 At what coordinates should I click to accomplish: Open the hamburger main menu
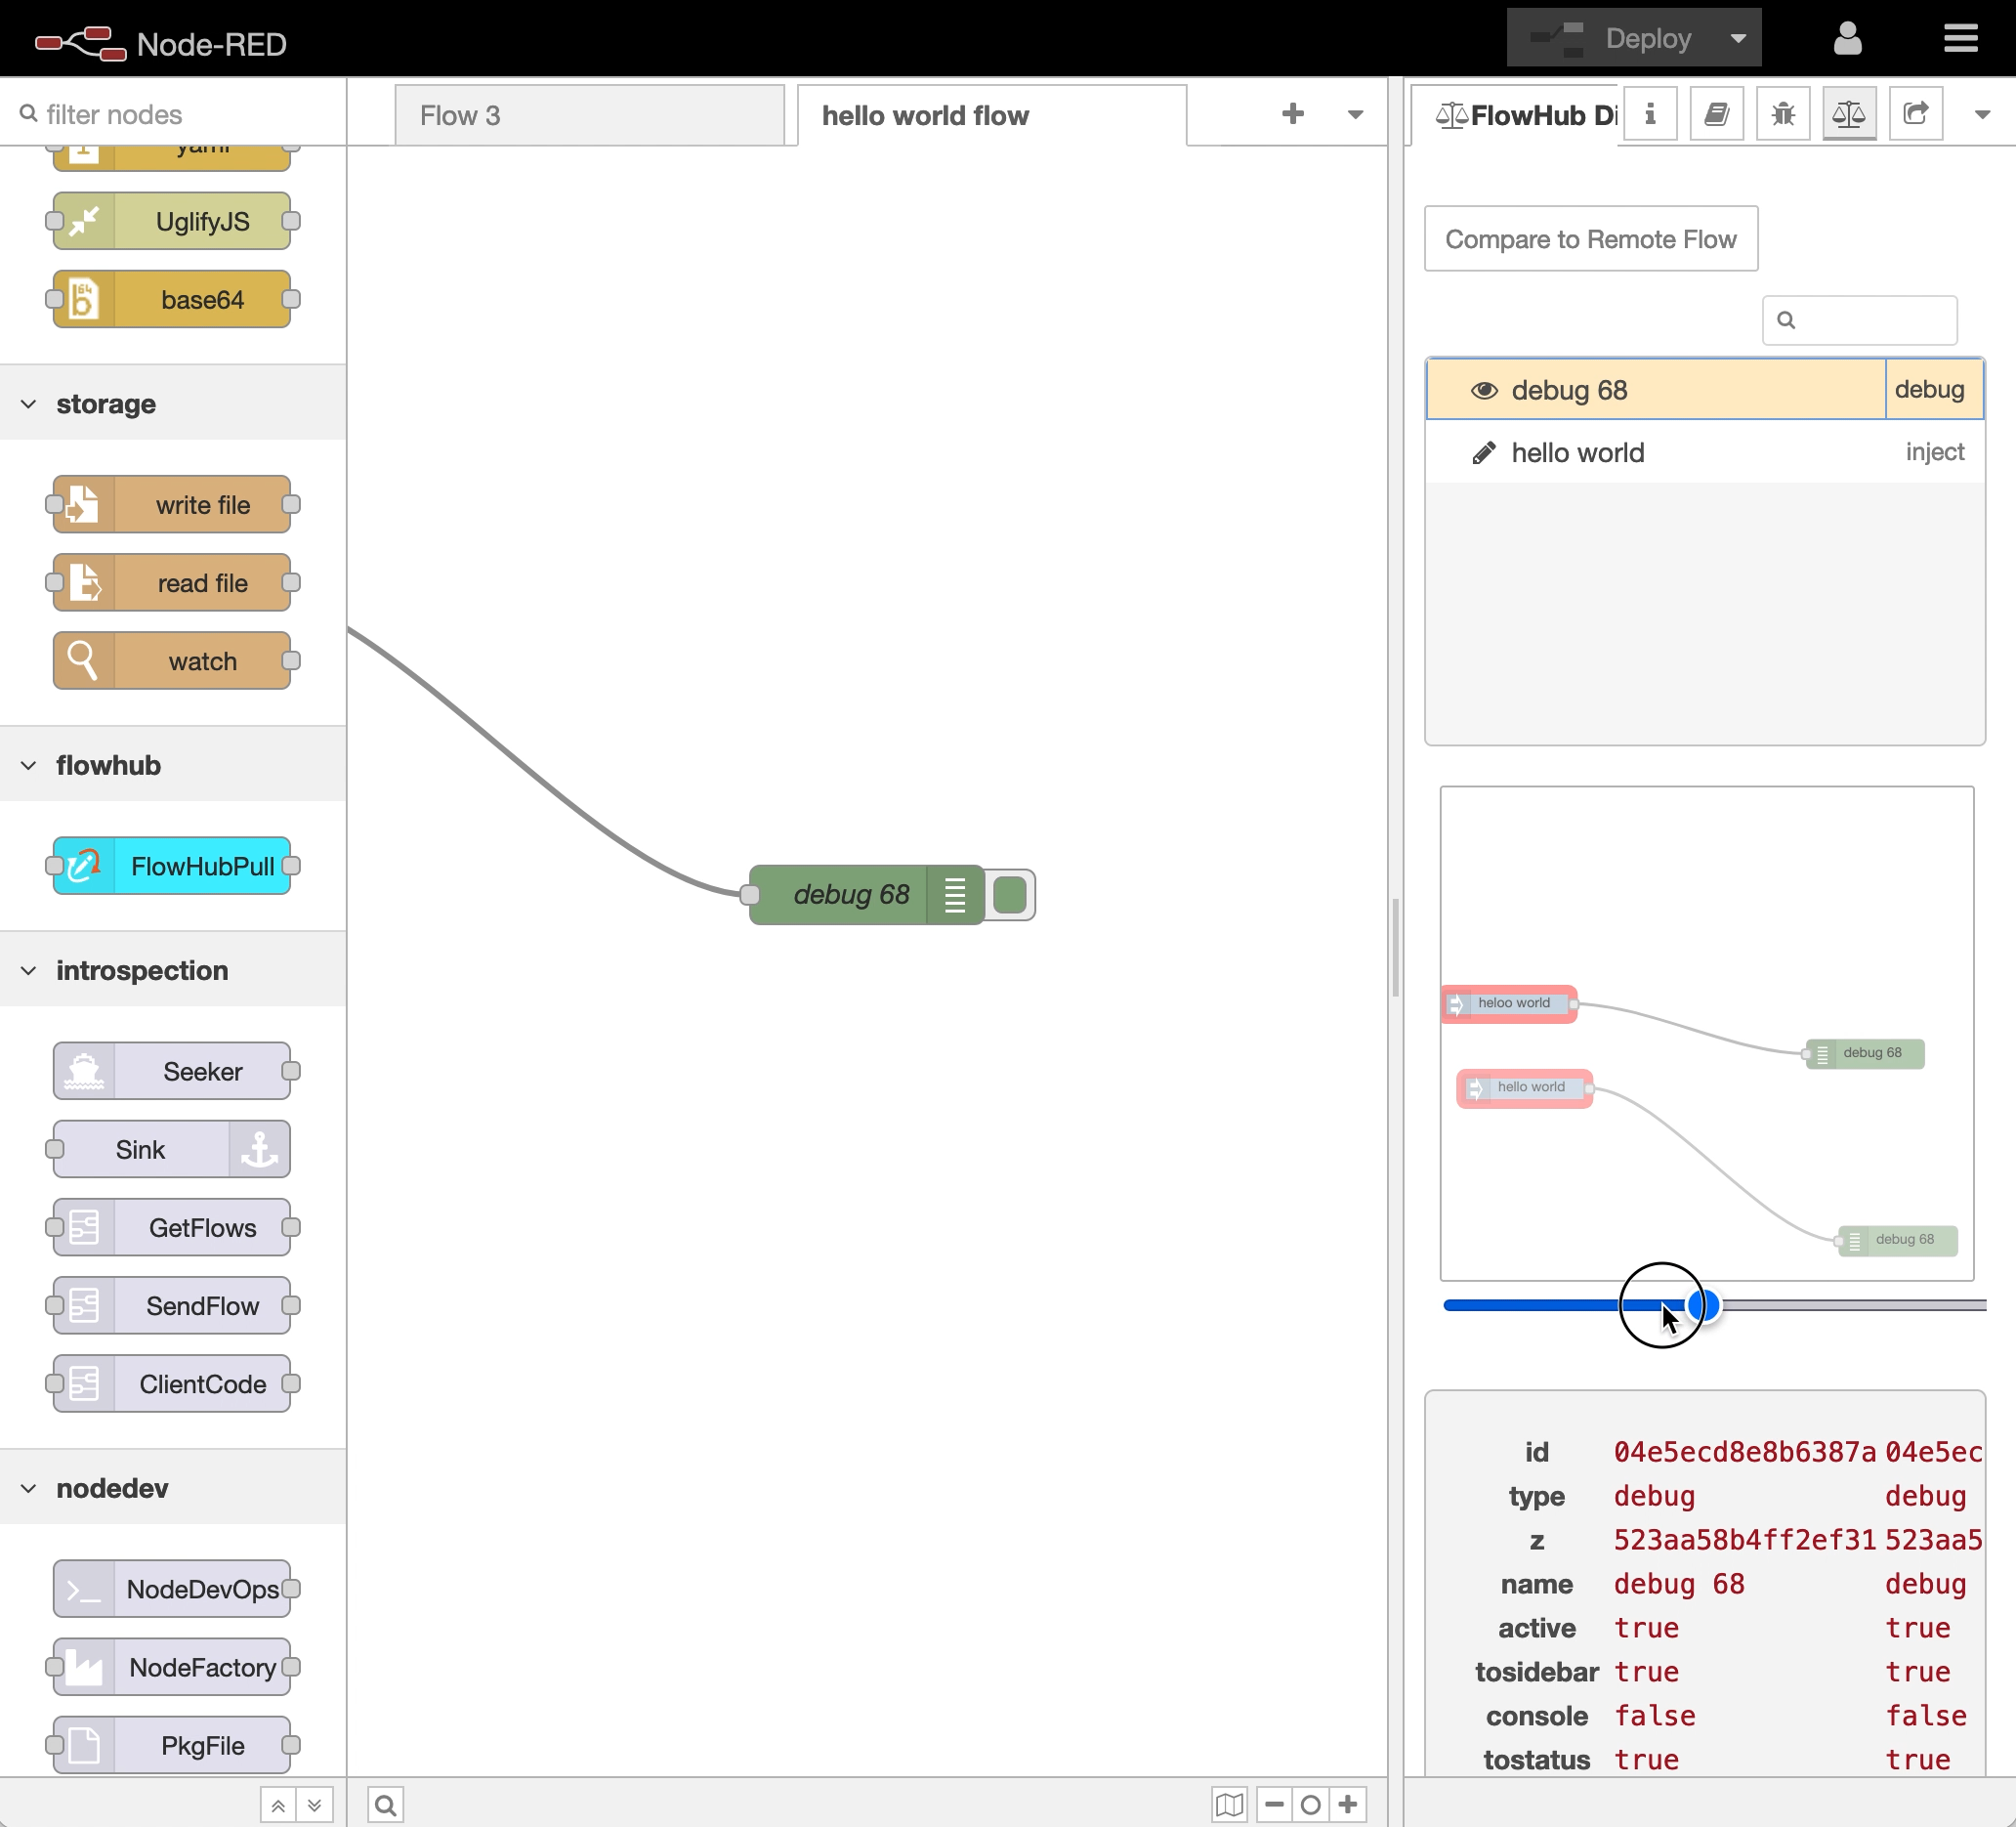pos(1960,39)
